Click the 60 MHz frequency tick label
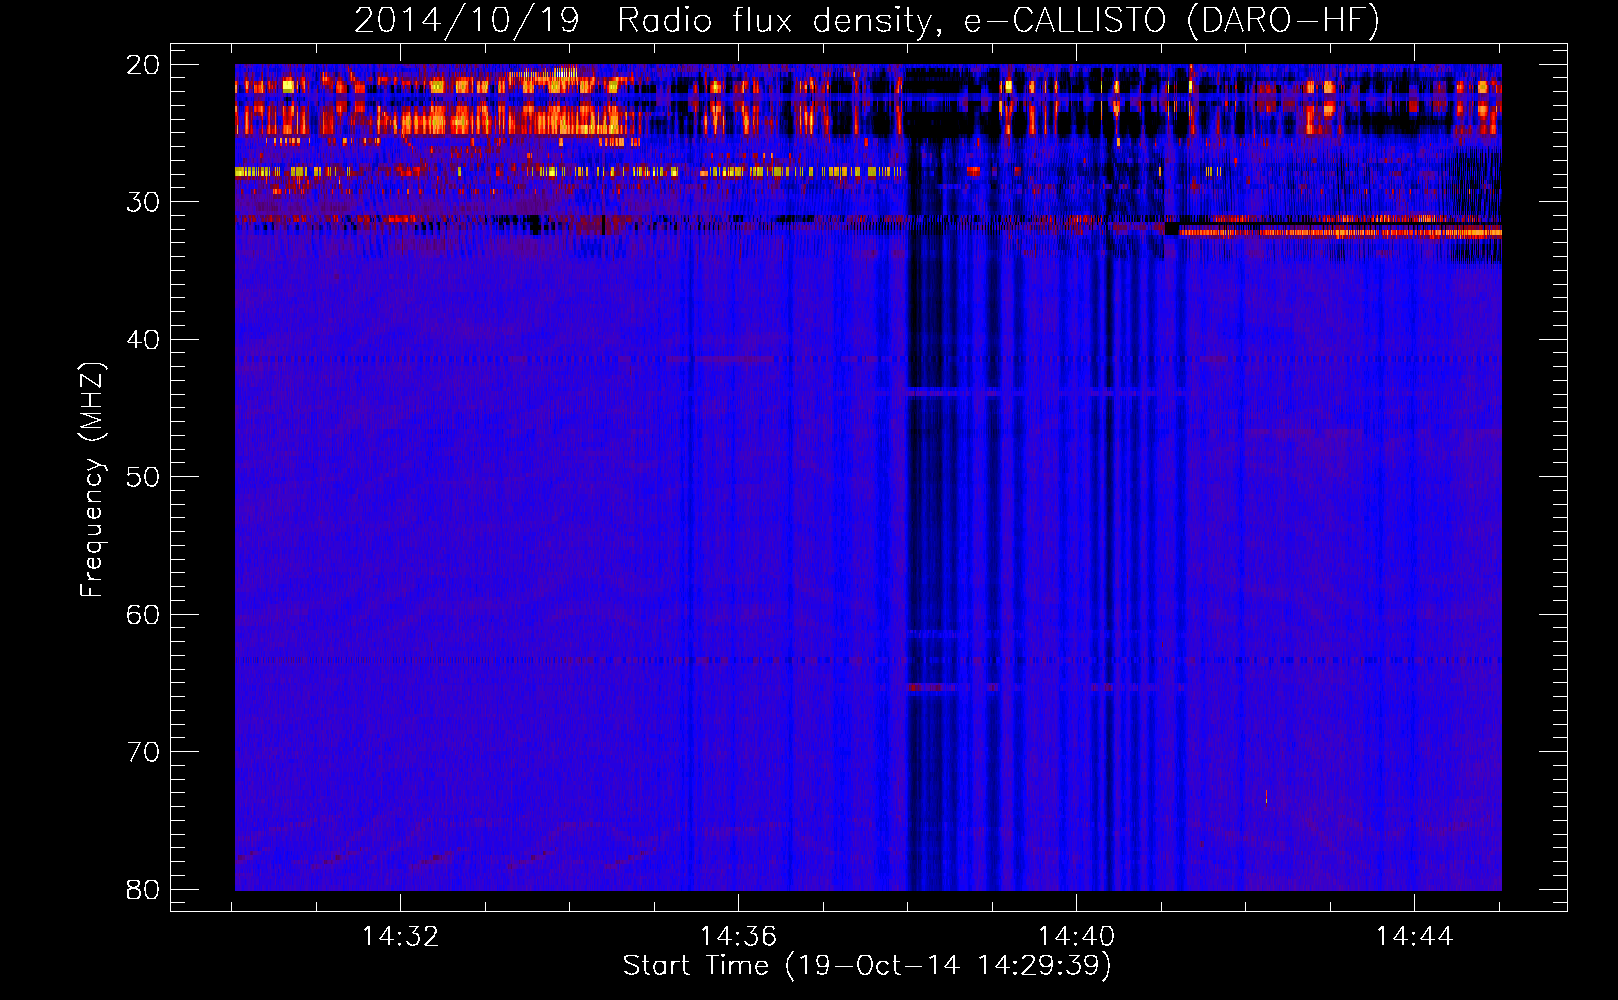The image size is (1618, 1000). tap(143, 614)
